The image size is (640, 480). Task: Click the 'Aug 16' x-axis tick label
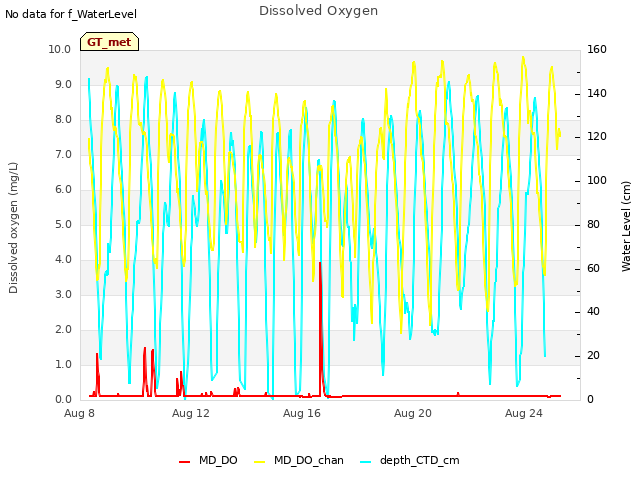tap(302, 413)
